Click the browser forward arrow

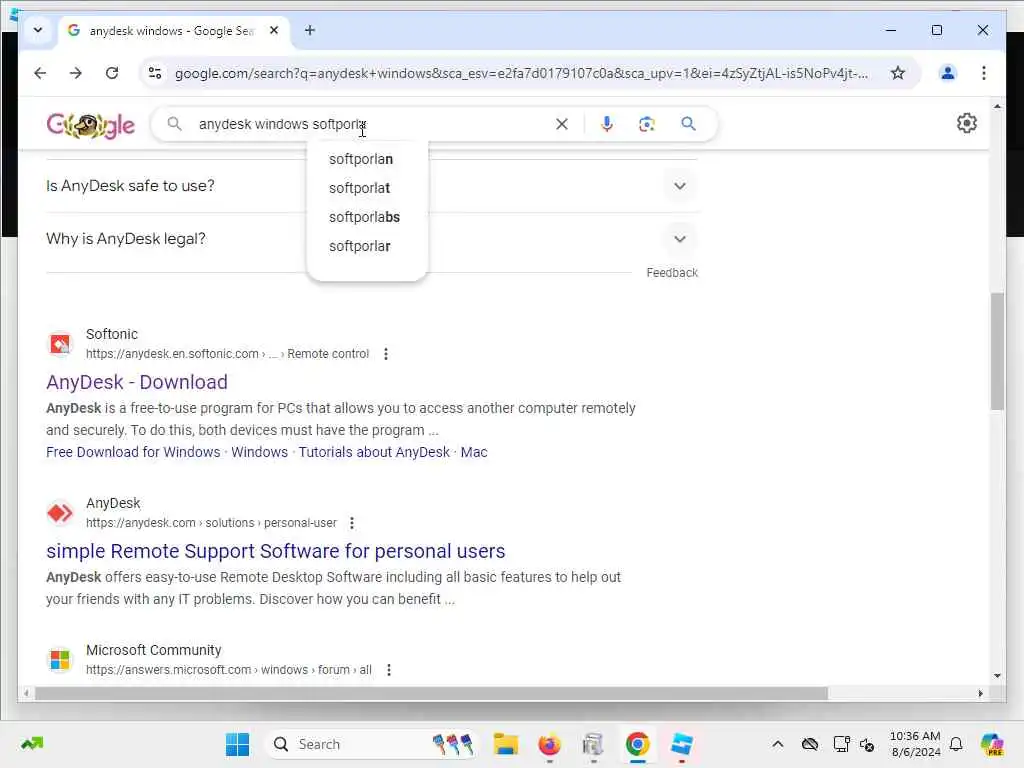coord(76,73)
